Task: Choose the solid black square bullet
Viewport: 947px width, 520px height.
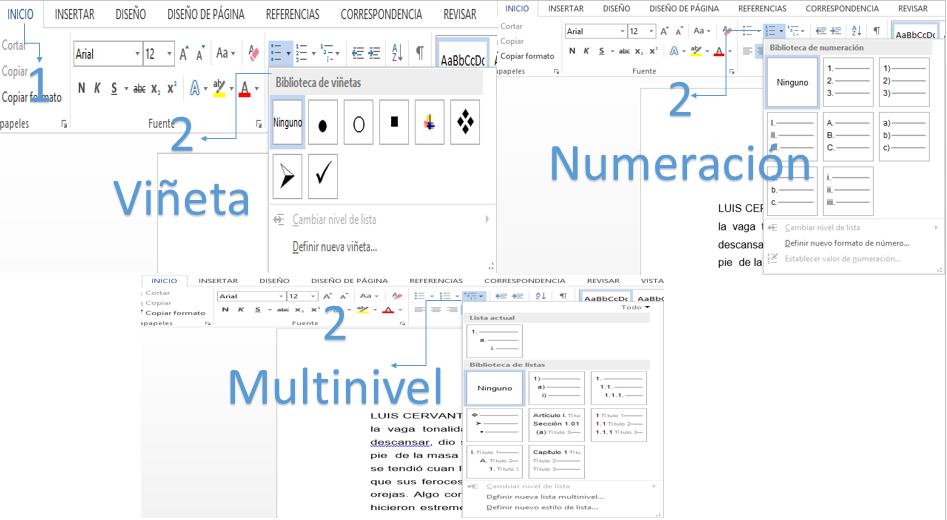Action: coord(394,123)
